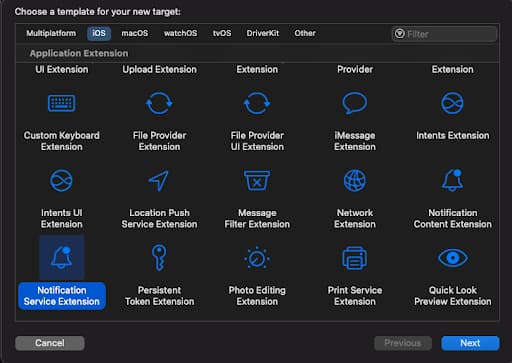Click the 'Location Push Service Extension' label

[x=159, y=218]
